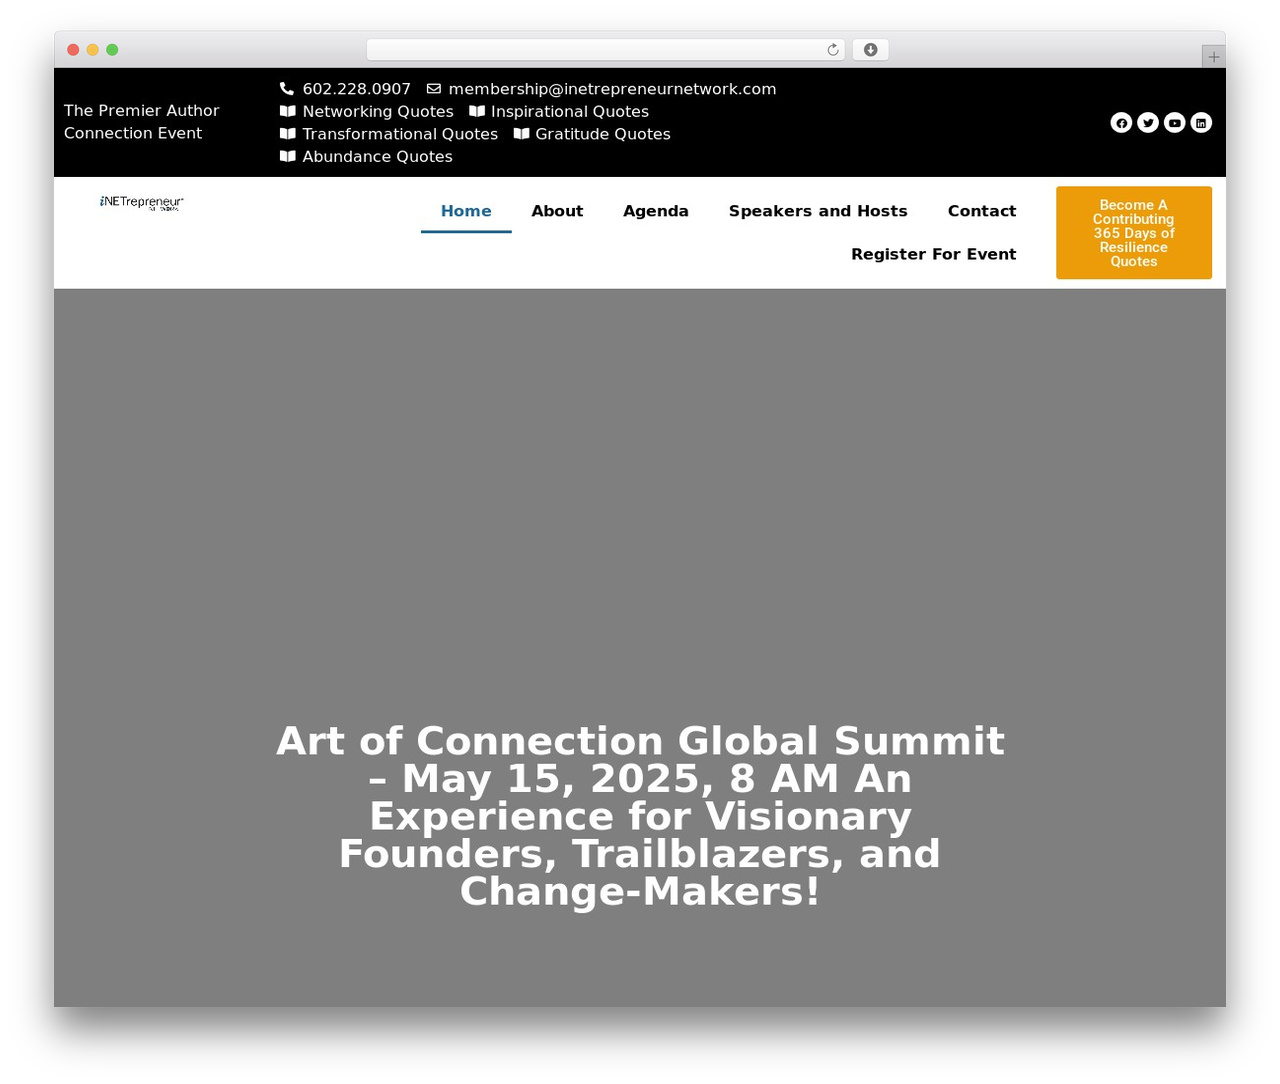Click the book icon beside Inspirational Quotes
Image resolution: width=1280 pixels, height=1084 pixels.
coord(477,111)
